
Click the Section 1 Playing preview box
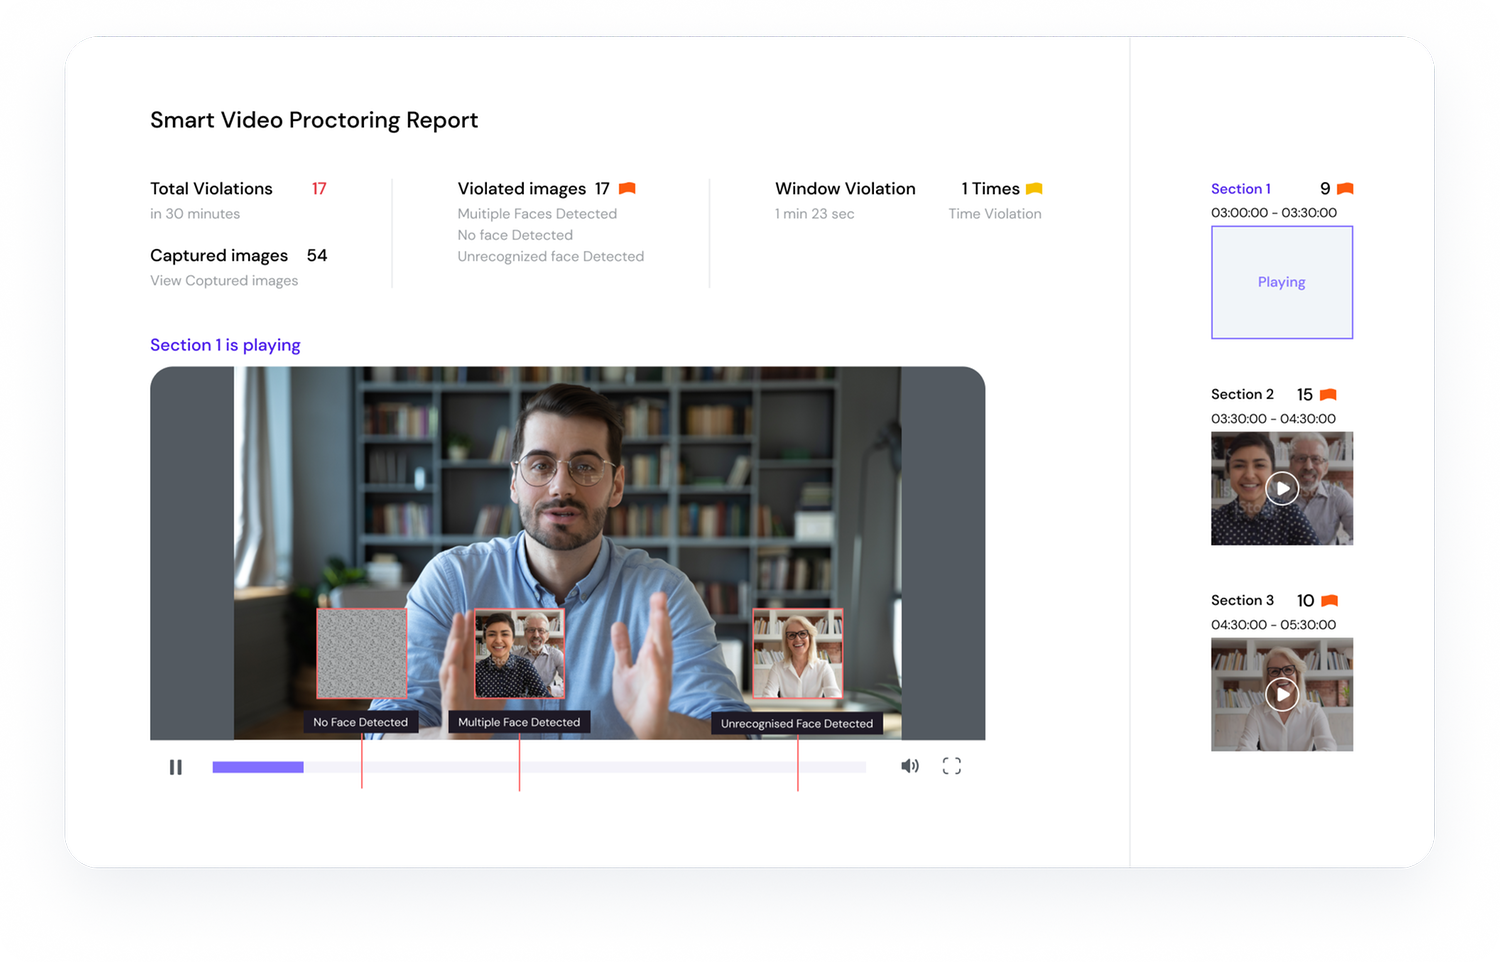click(1281, 282)
